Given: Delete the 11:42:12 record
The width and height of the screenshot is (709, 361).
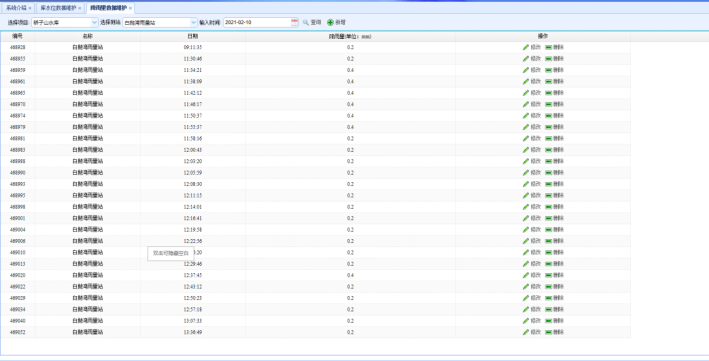Looking at the screenshot, I should (555, 93).
